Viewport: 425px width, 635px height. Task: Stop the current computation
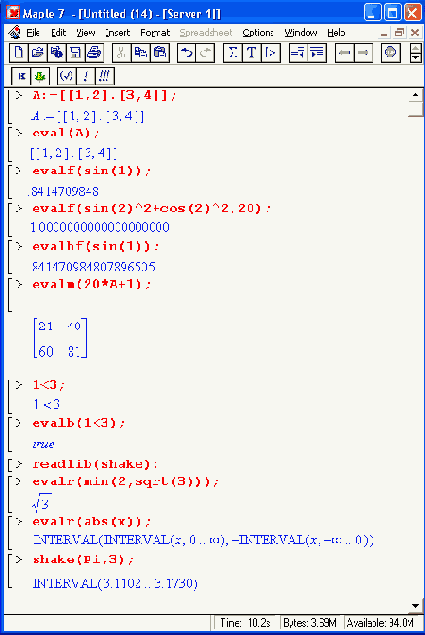(x=391, y=53)
